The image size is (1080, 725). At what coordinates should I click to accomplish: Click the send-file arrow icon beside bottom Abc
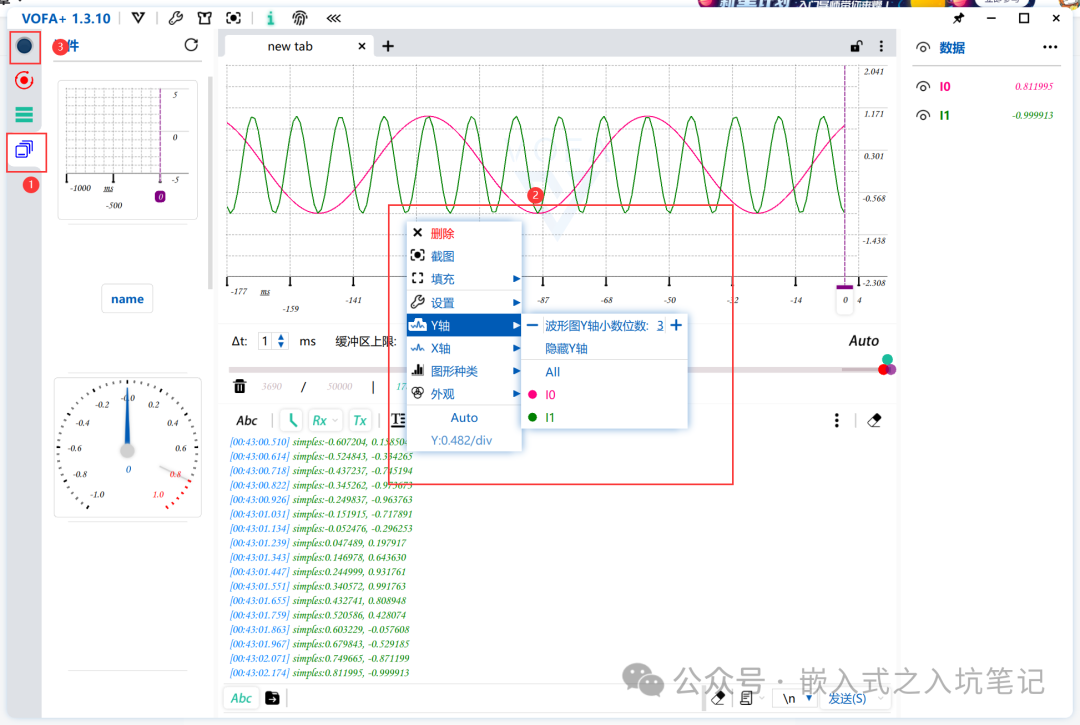273,698
